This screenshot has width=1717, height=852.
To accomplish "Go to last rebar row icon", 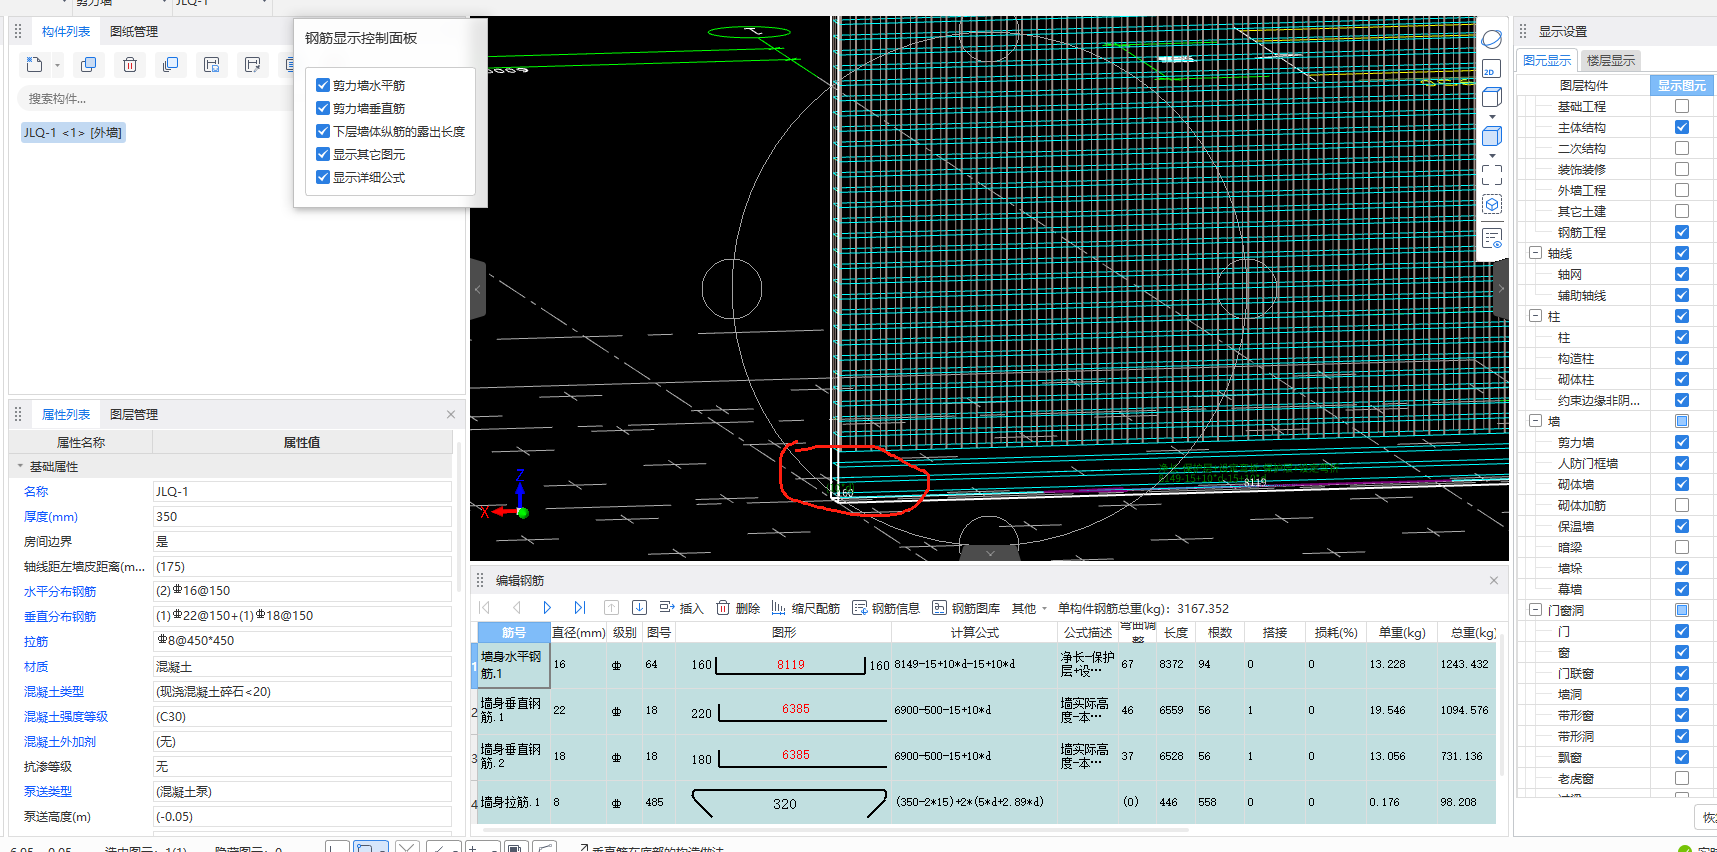I will click(579, 608).
